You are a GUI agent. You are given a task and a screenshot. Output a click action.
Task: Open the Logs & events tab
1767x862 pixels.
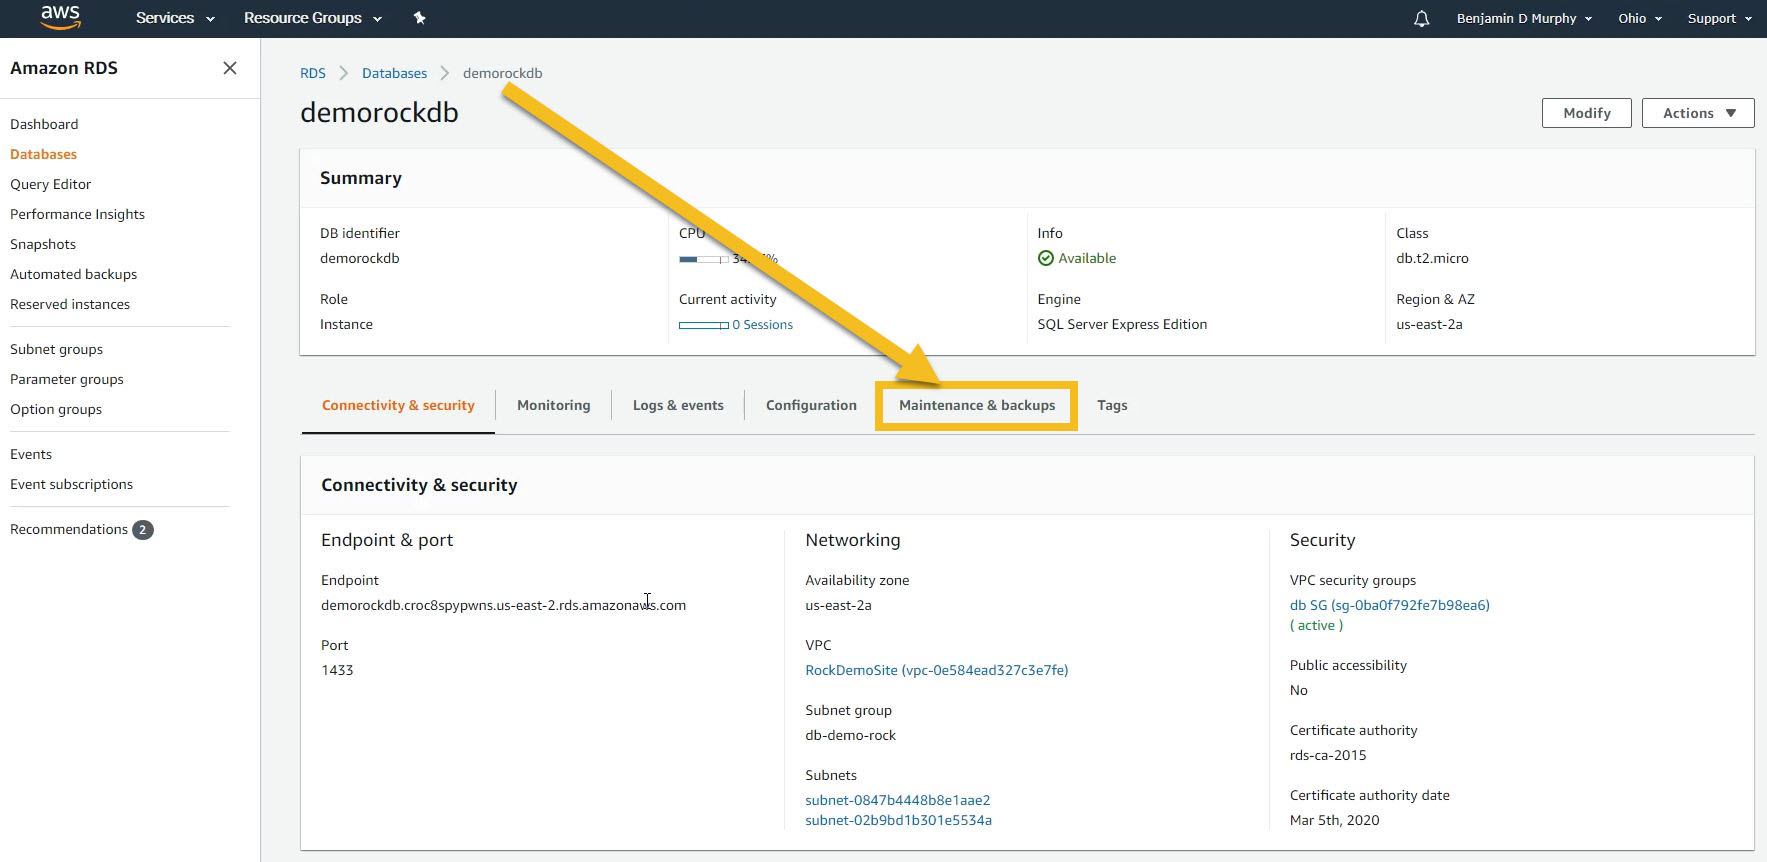pos(678,405)
